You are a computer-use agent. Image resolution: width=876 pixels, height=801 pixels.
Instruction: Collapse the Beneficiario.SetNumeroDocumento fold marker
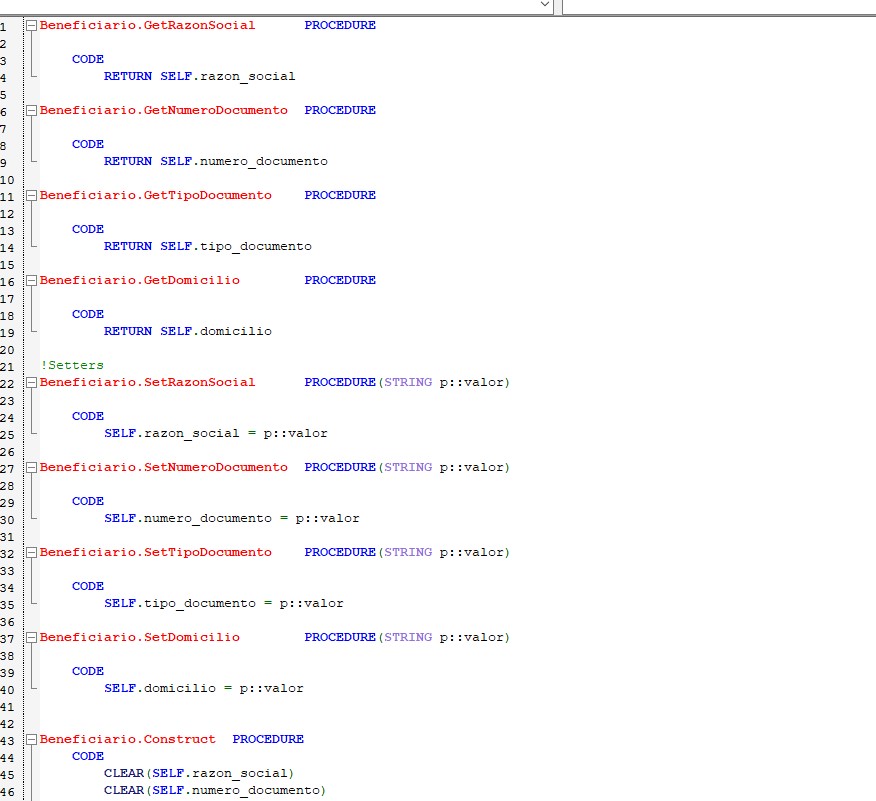tap(31, 467)
